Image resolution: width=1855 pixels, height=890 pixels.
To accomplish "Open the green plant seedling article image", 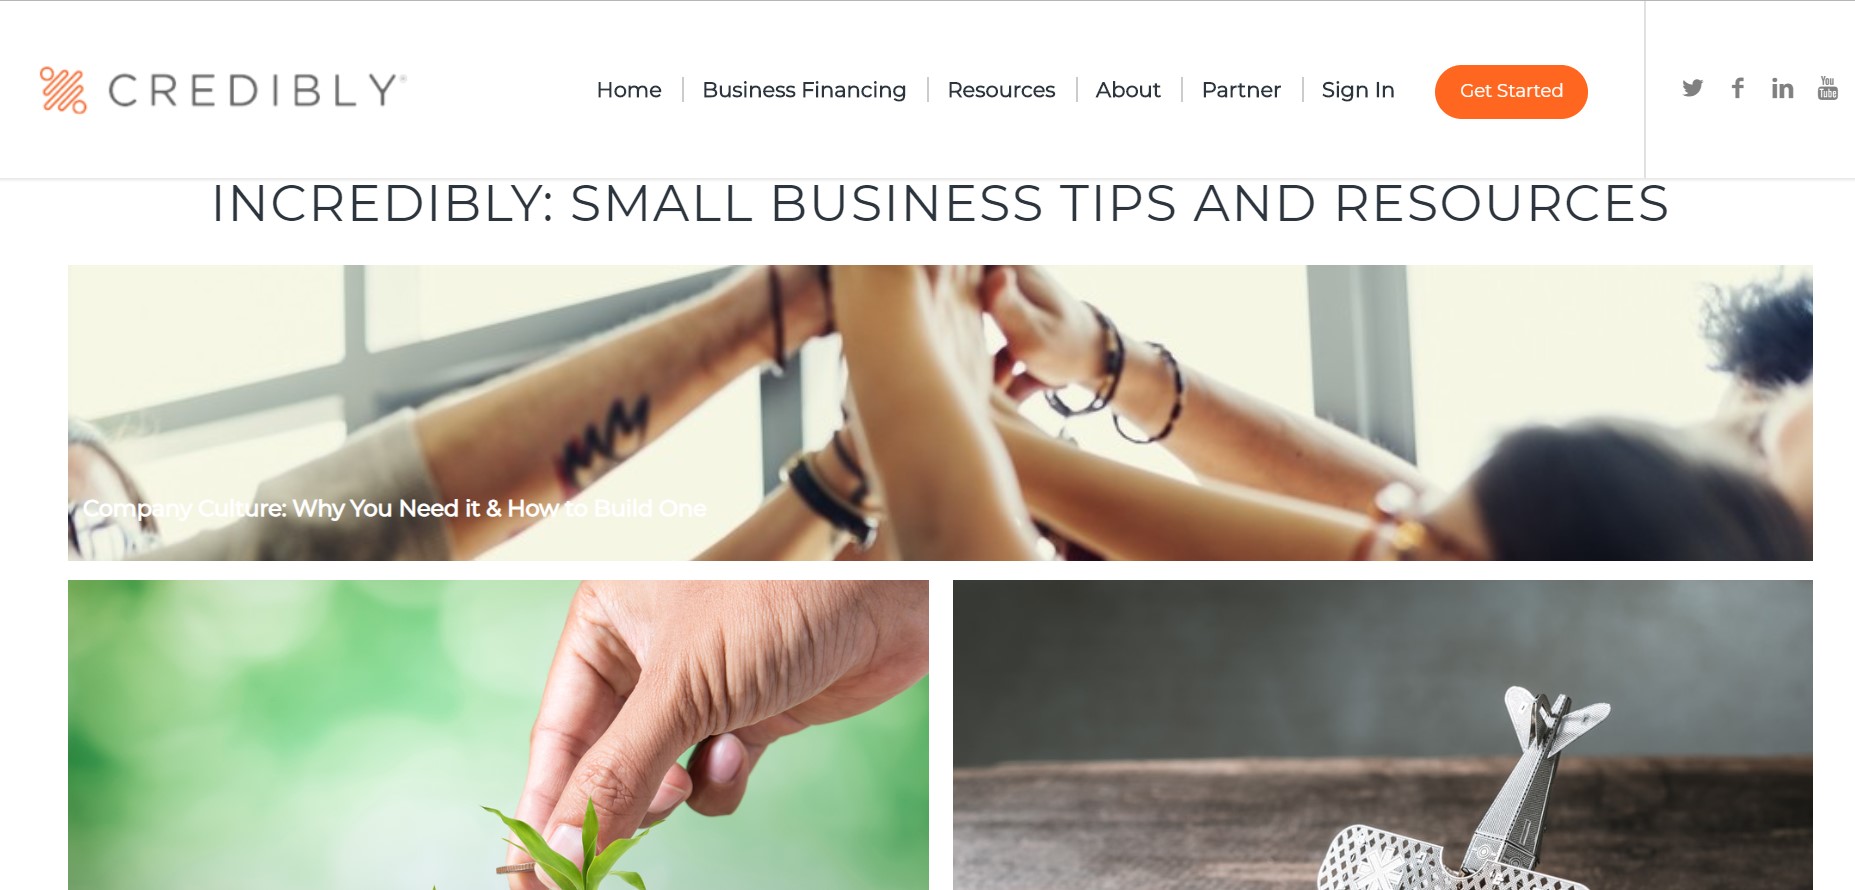I will (498, 735).
